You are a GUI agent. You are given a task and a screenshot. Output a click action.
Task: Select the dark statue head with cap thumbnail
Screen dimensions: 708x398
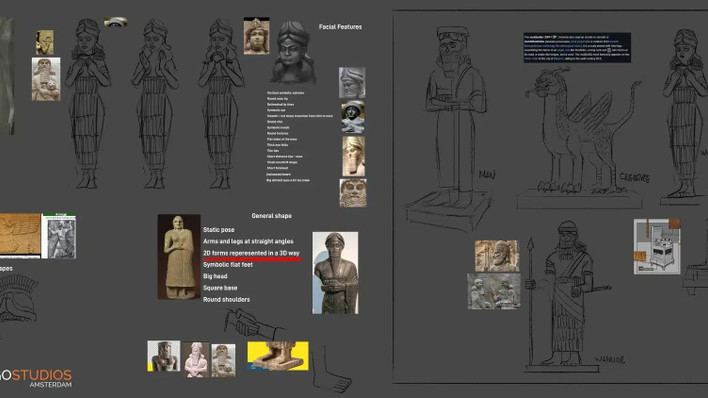pyautogui.click(x=353, y=117)
